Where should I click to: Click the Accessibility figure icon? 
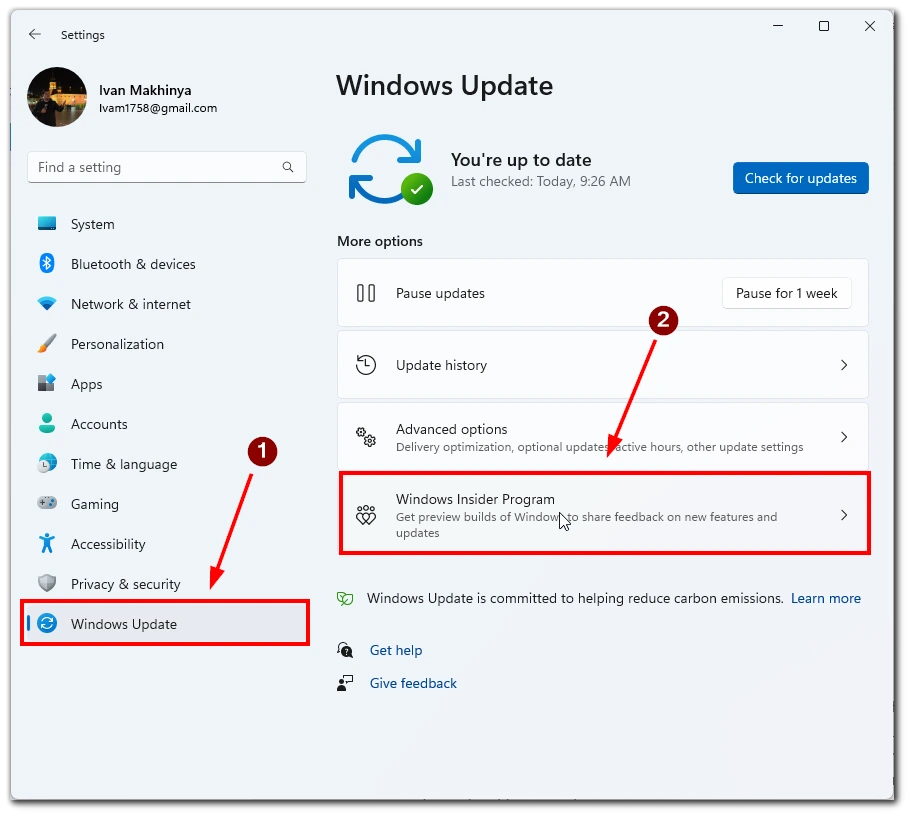[47, 544]
